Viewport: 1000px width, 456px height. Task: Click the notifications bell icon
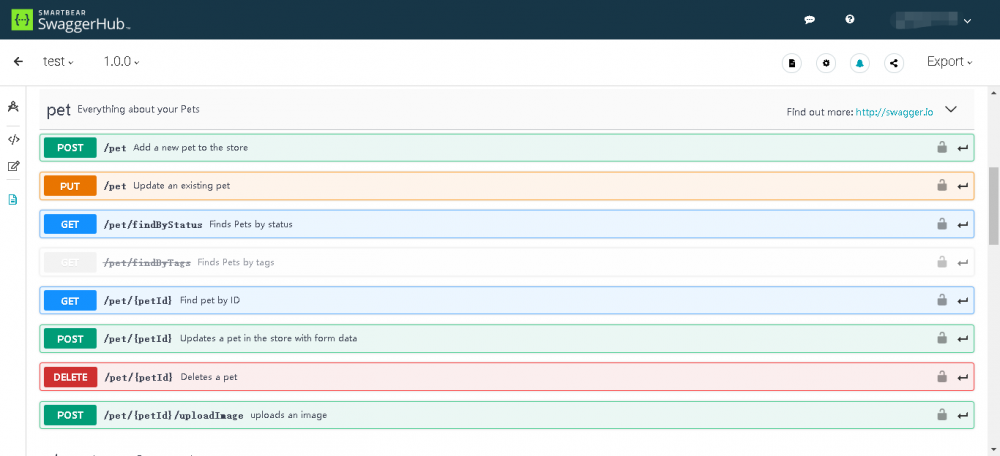tap(860, 63)
